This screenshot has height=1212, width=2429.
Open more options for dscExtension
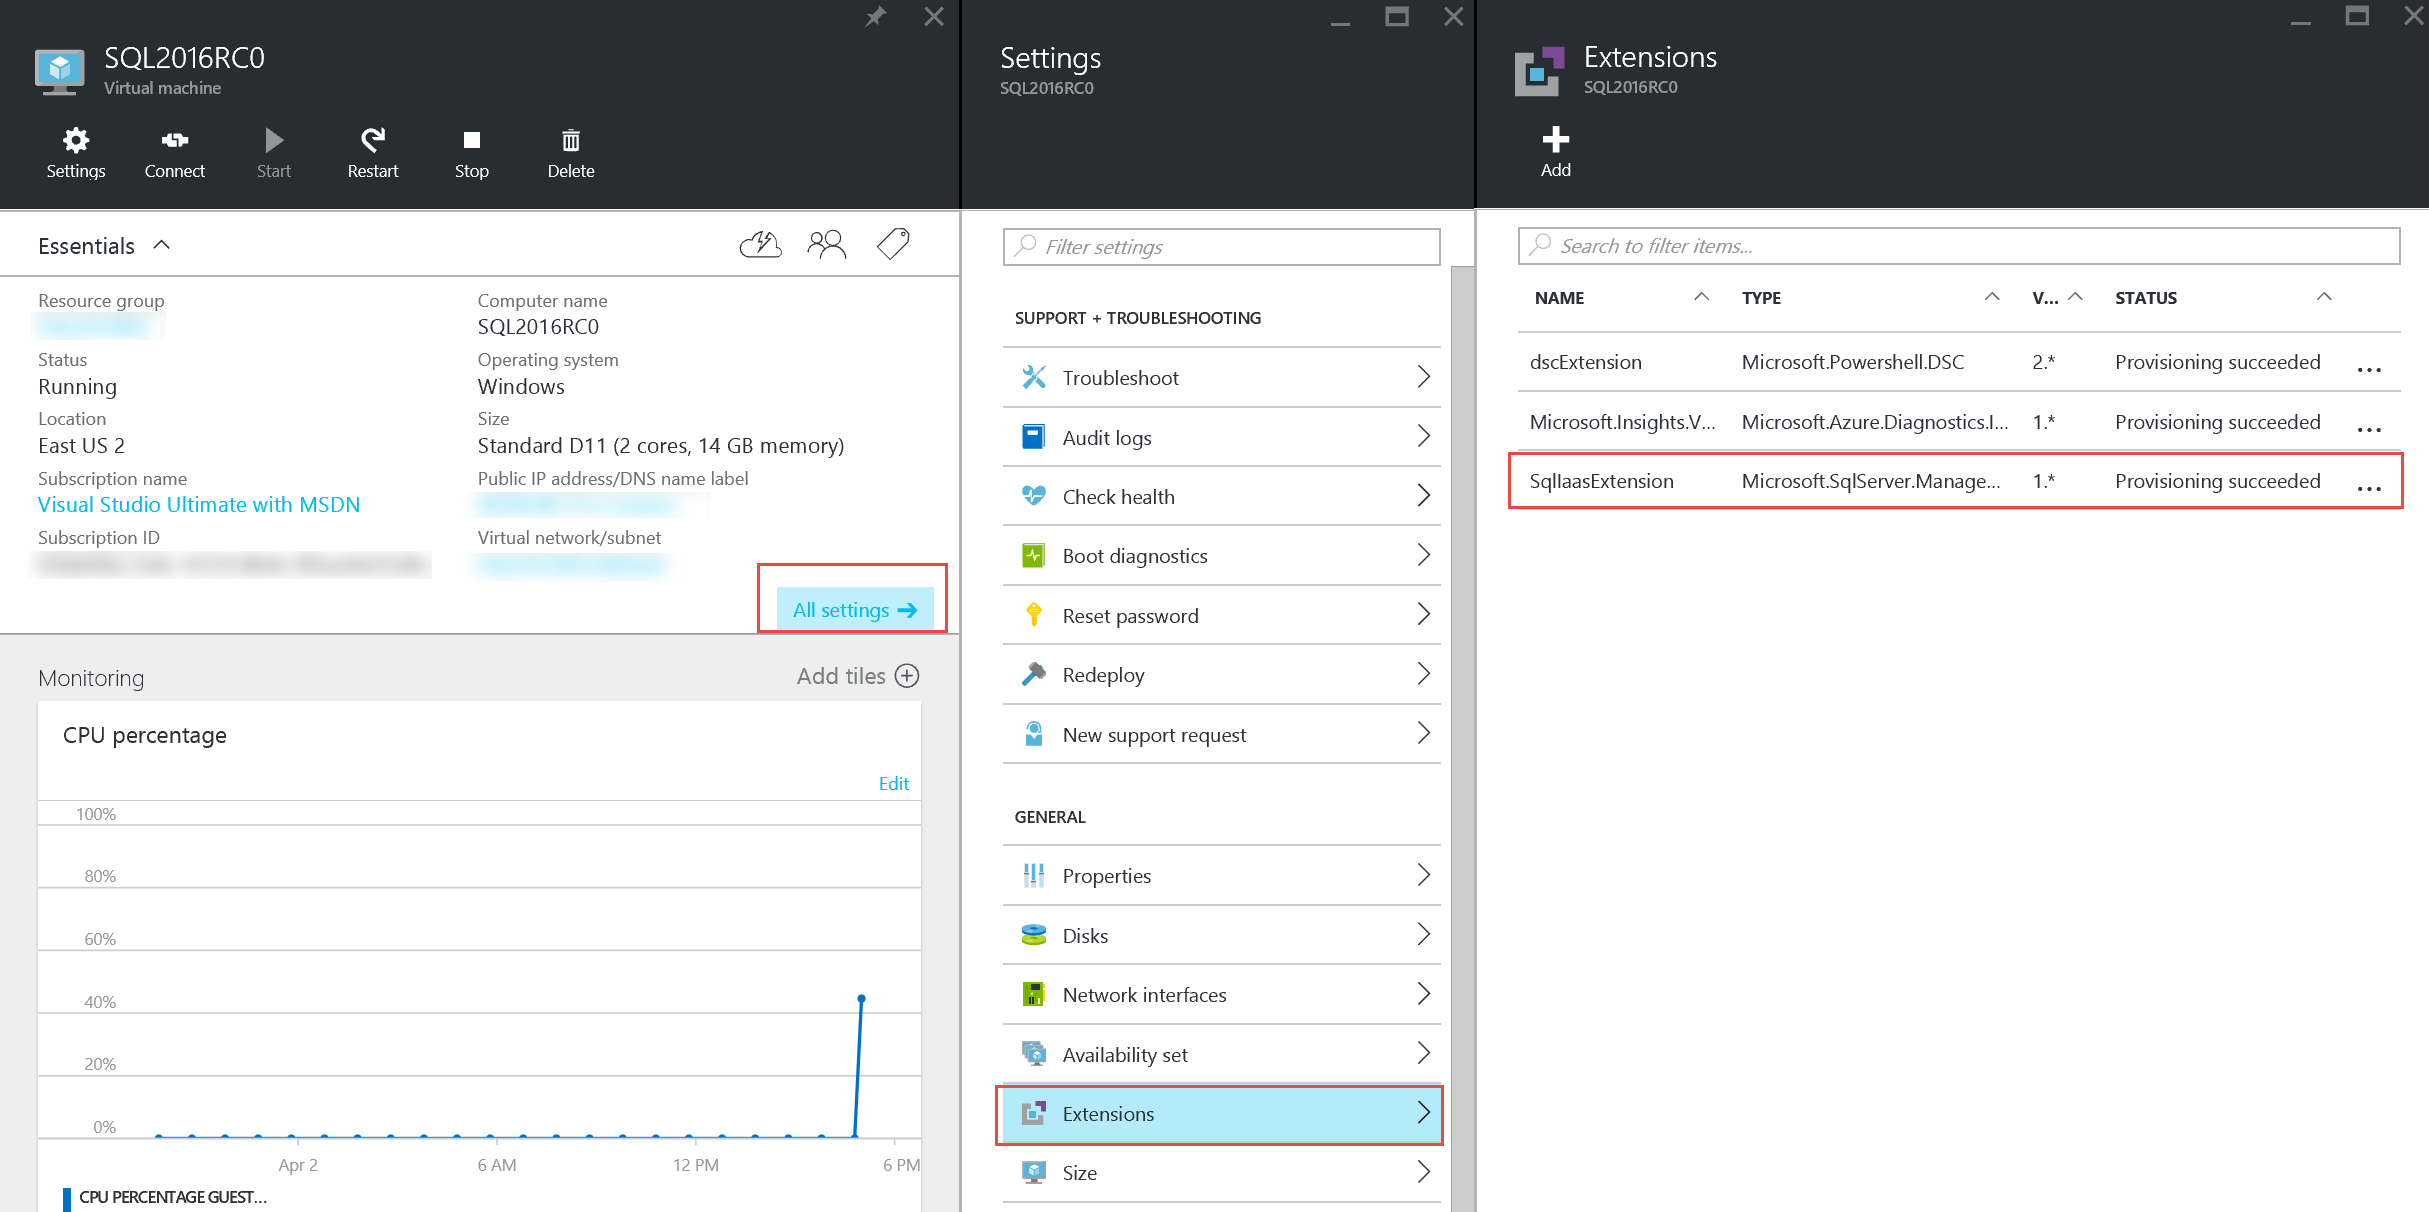point(2369,370)
